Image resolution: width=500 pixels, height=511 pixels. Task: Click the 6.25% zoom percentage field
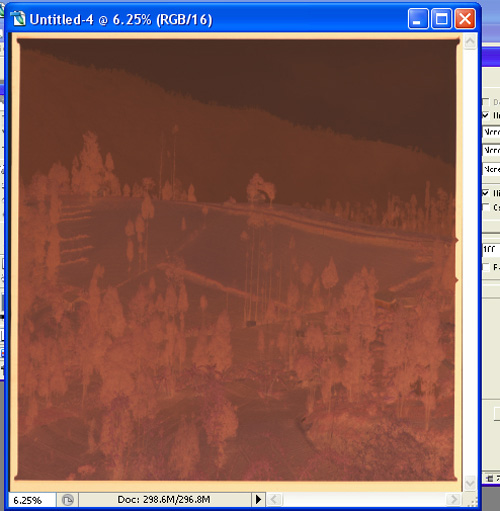31,500
